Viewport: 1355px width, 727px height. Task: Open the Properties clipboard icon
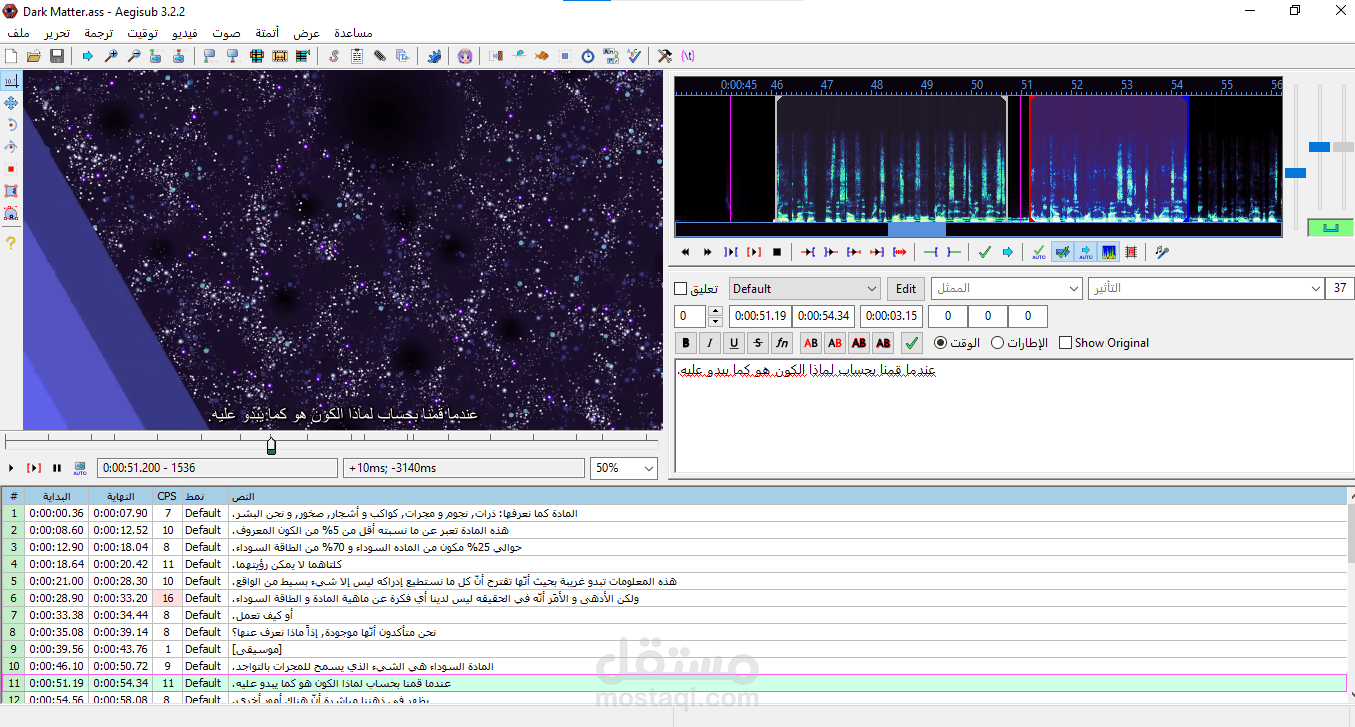[x=357, y=56]
